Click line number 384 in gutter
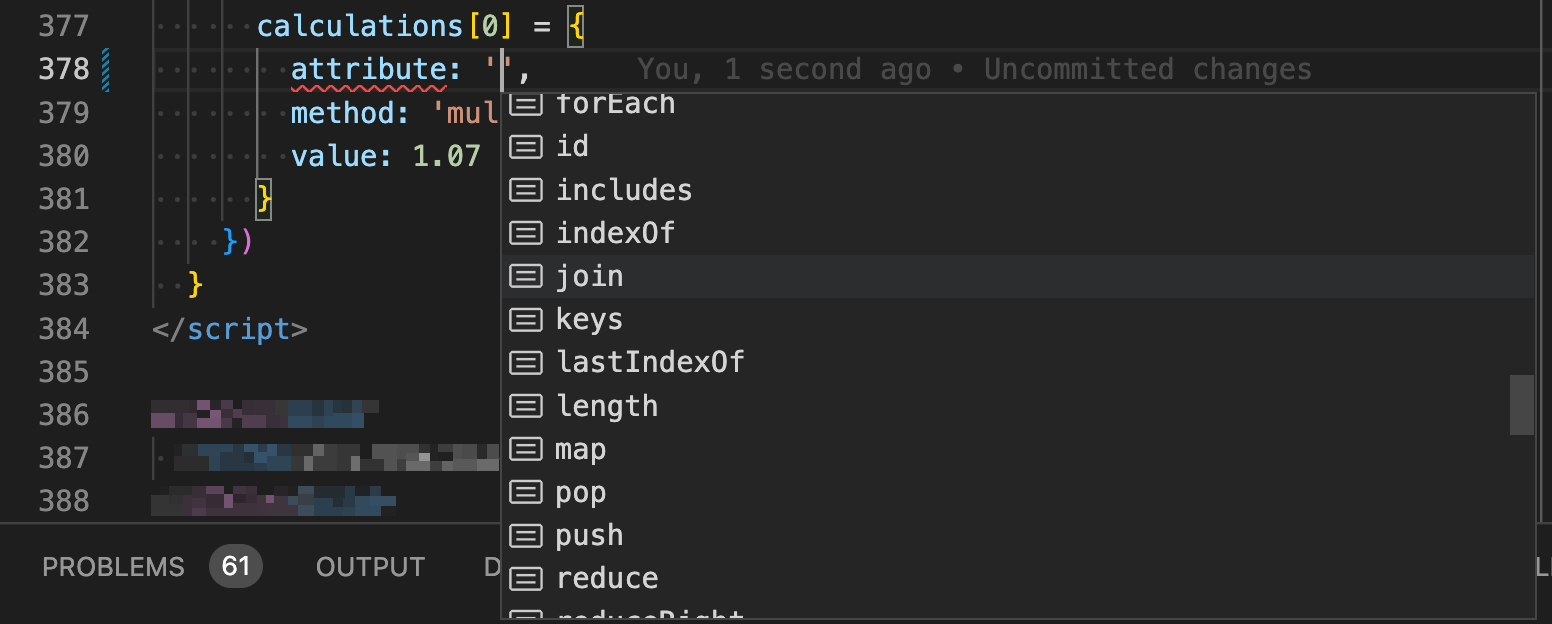This screenshot has width=1552, height=624. click(64, 329)
